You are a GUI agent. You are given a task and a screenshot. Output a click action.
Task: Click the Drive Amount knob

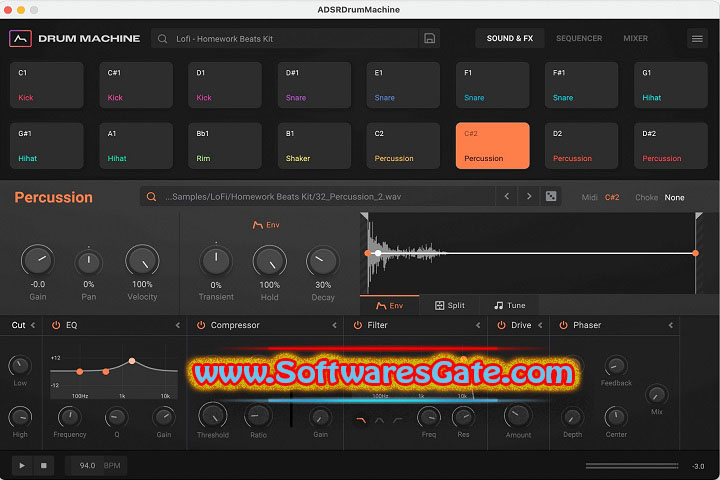[x=518, y=416]
